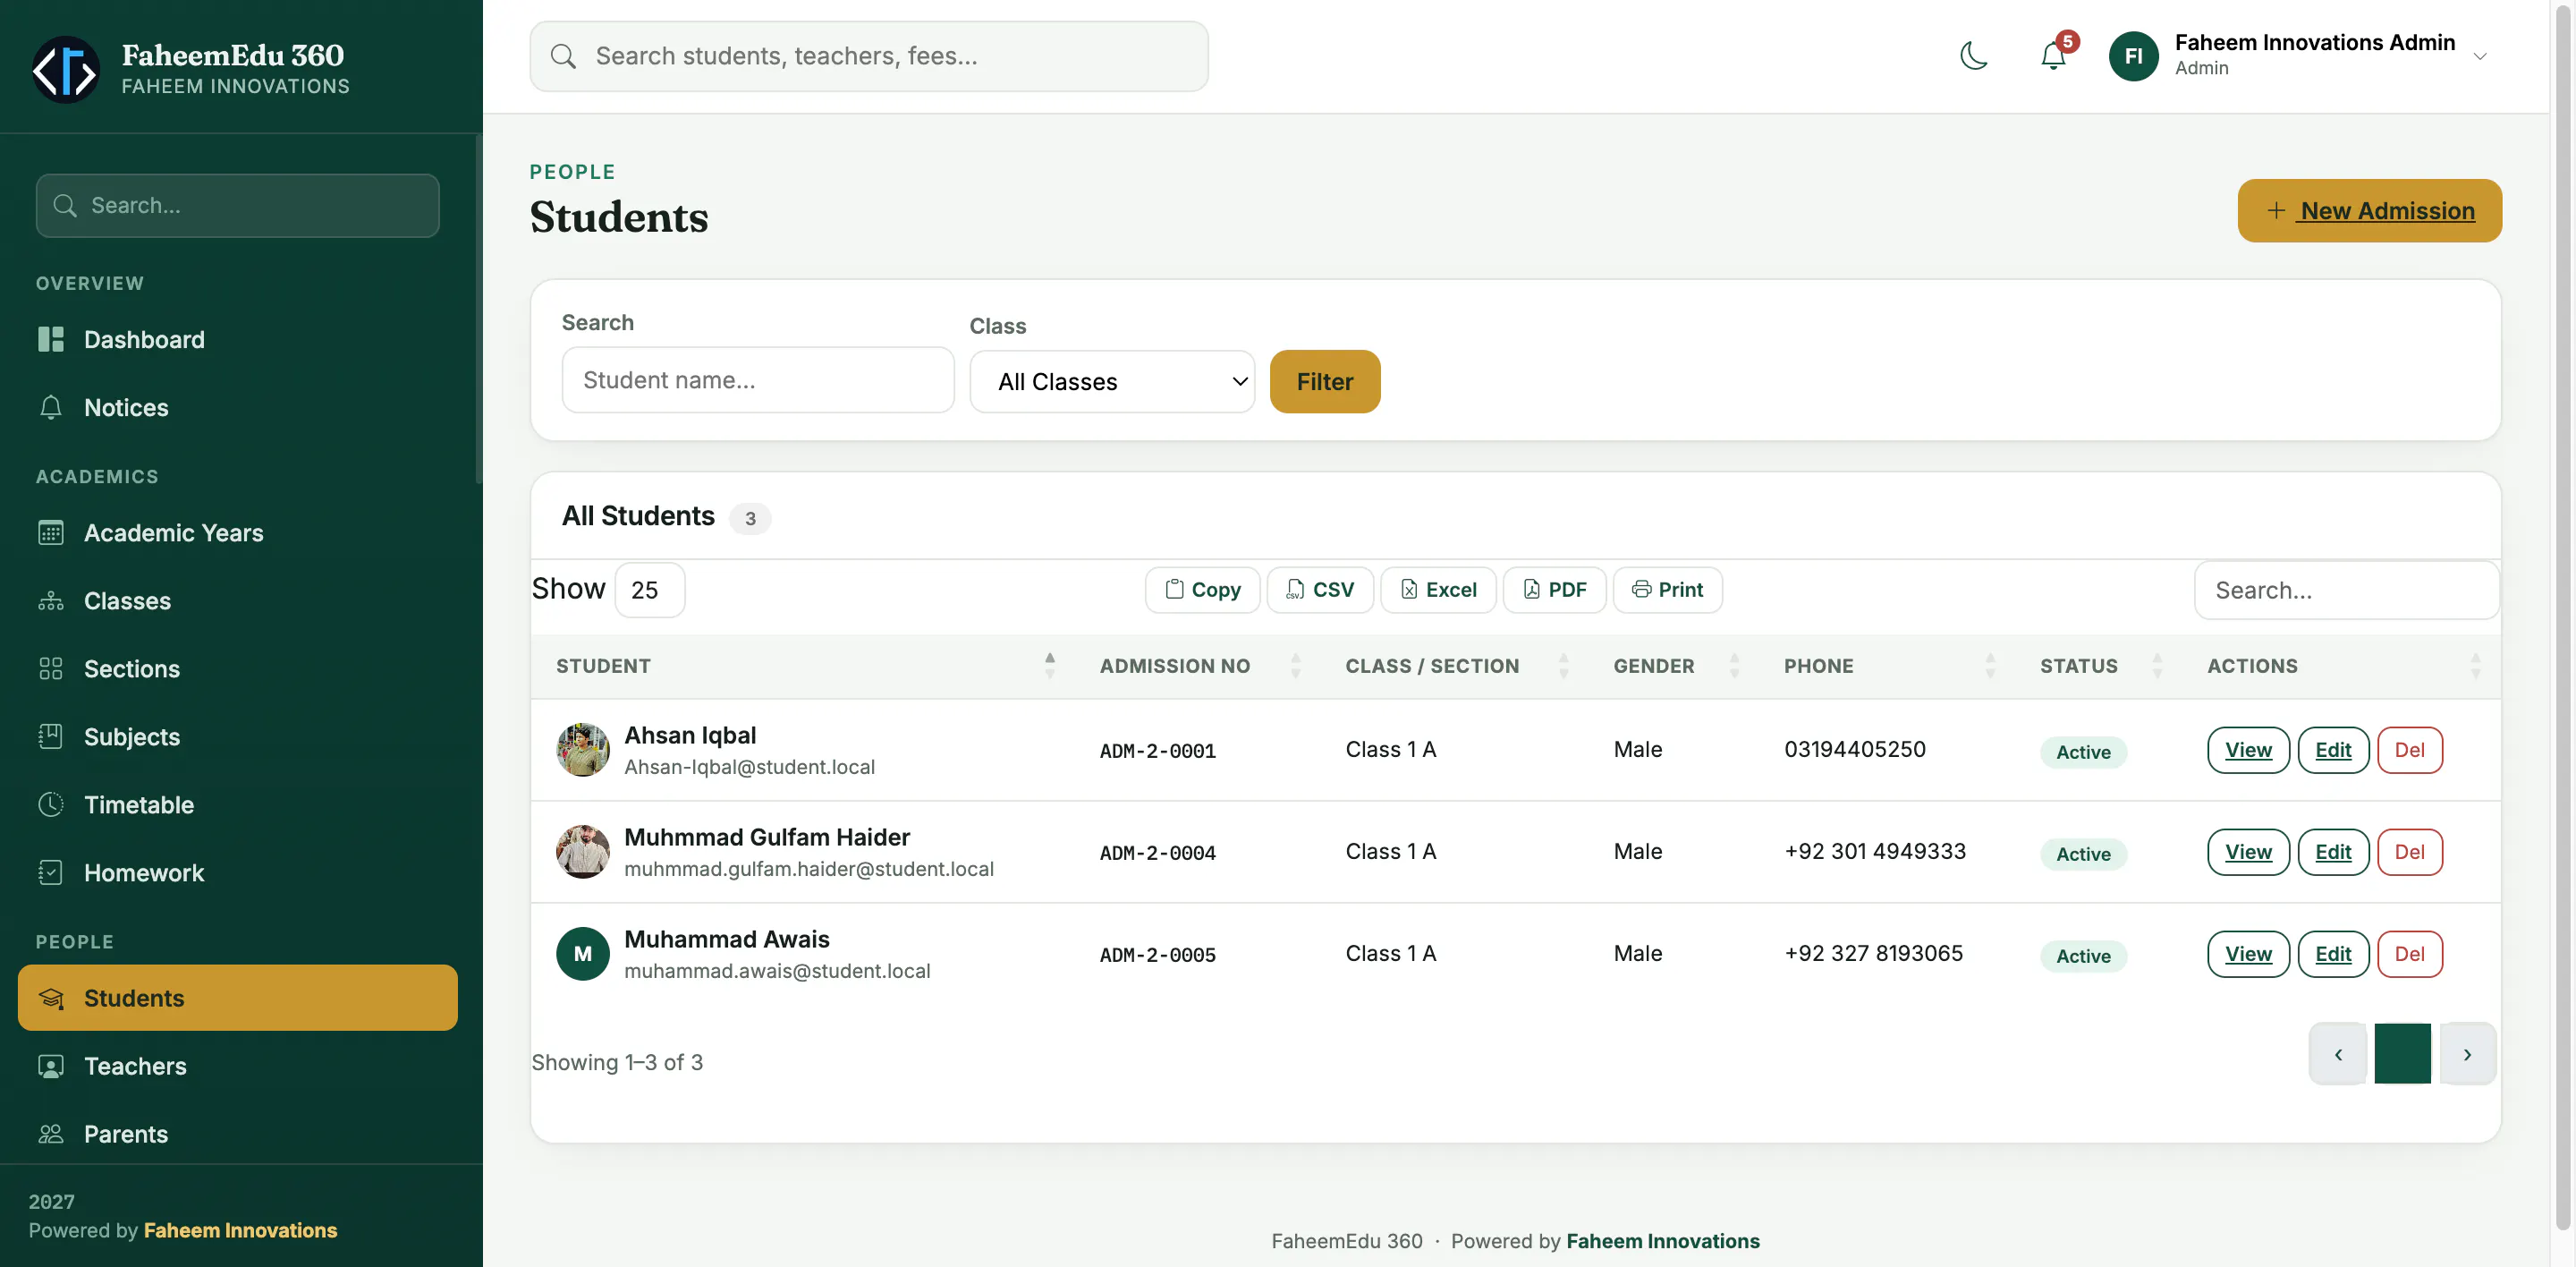Click the Copy export button
2576x1267 pixels.
click(1203, 590)
